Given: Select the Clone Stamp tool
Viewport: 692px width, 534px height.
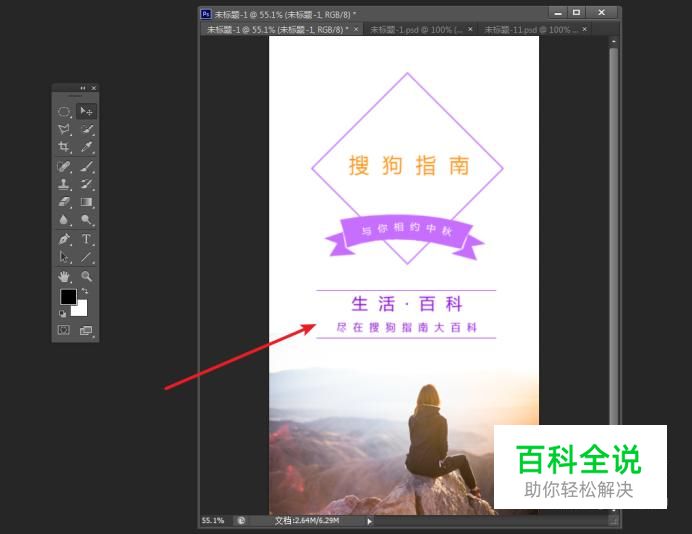Looking at the screenshot, I should pyautogui.click(x=64, y=184).
